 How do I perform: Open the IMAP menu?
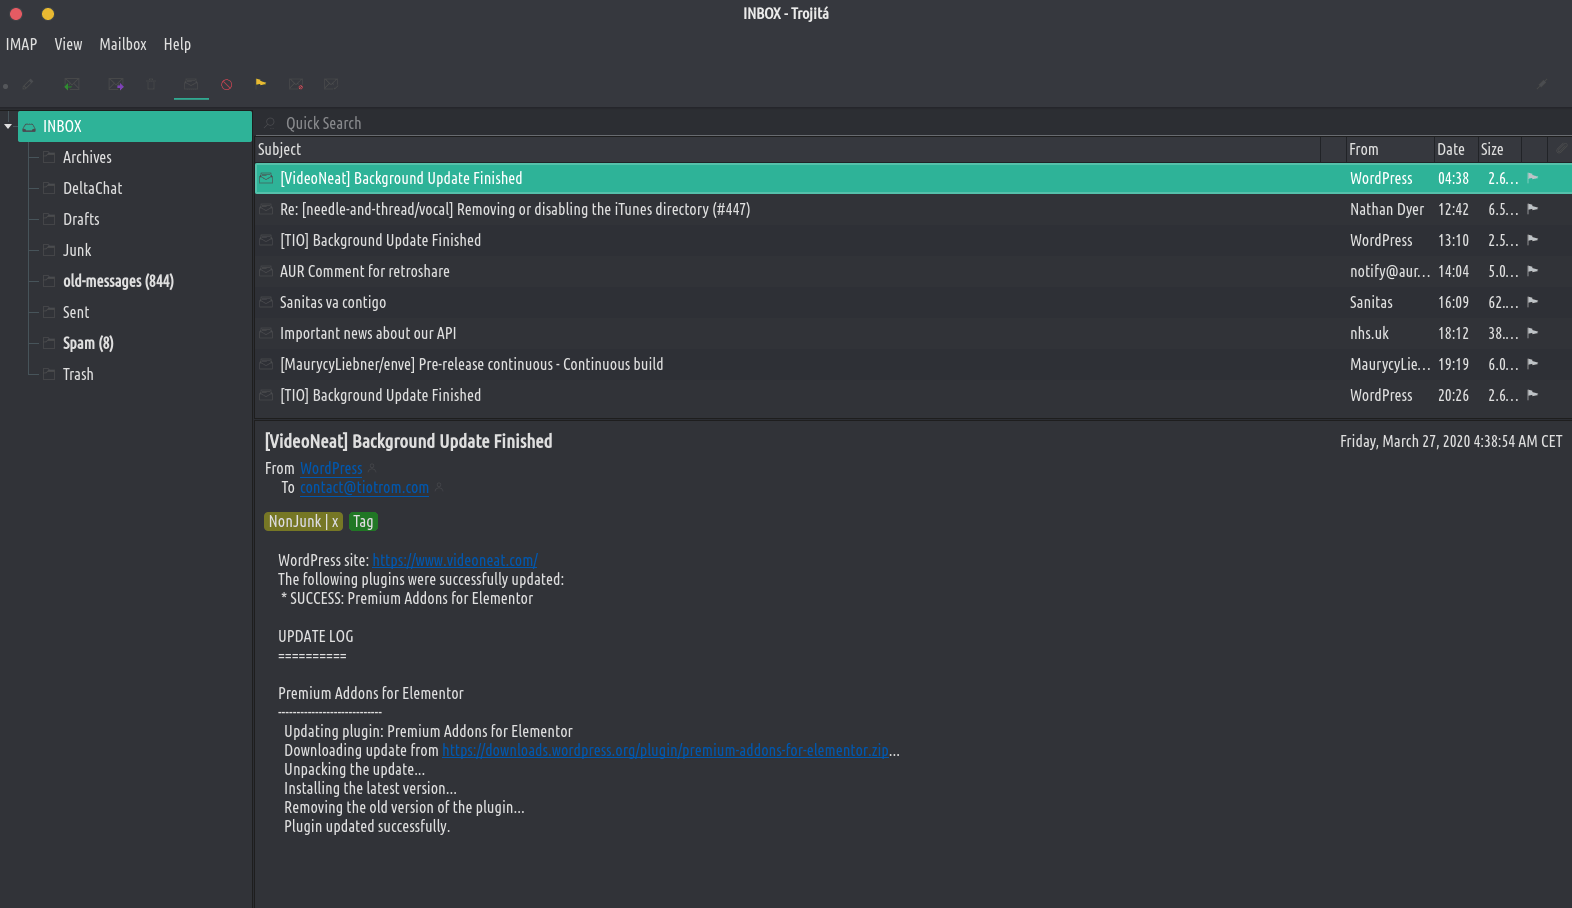point(21,44)
